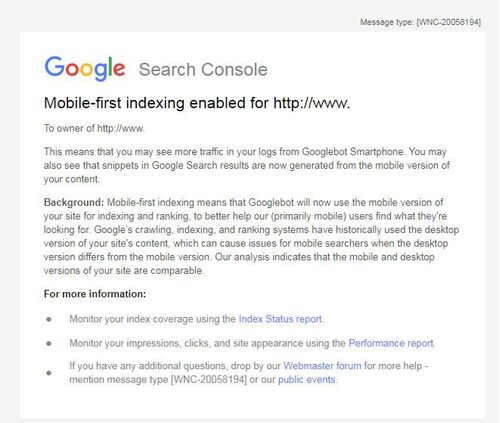
Task: Click the bullet before Webmaster forum item
Action: click(49, 373)
